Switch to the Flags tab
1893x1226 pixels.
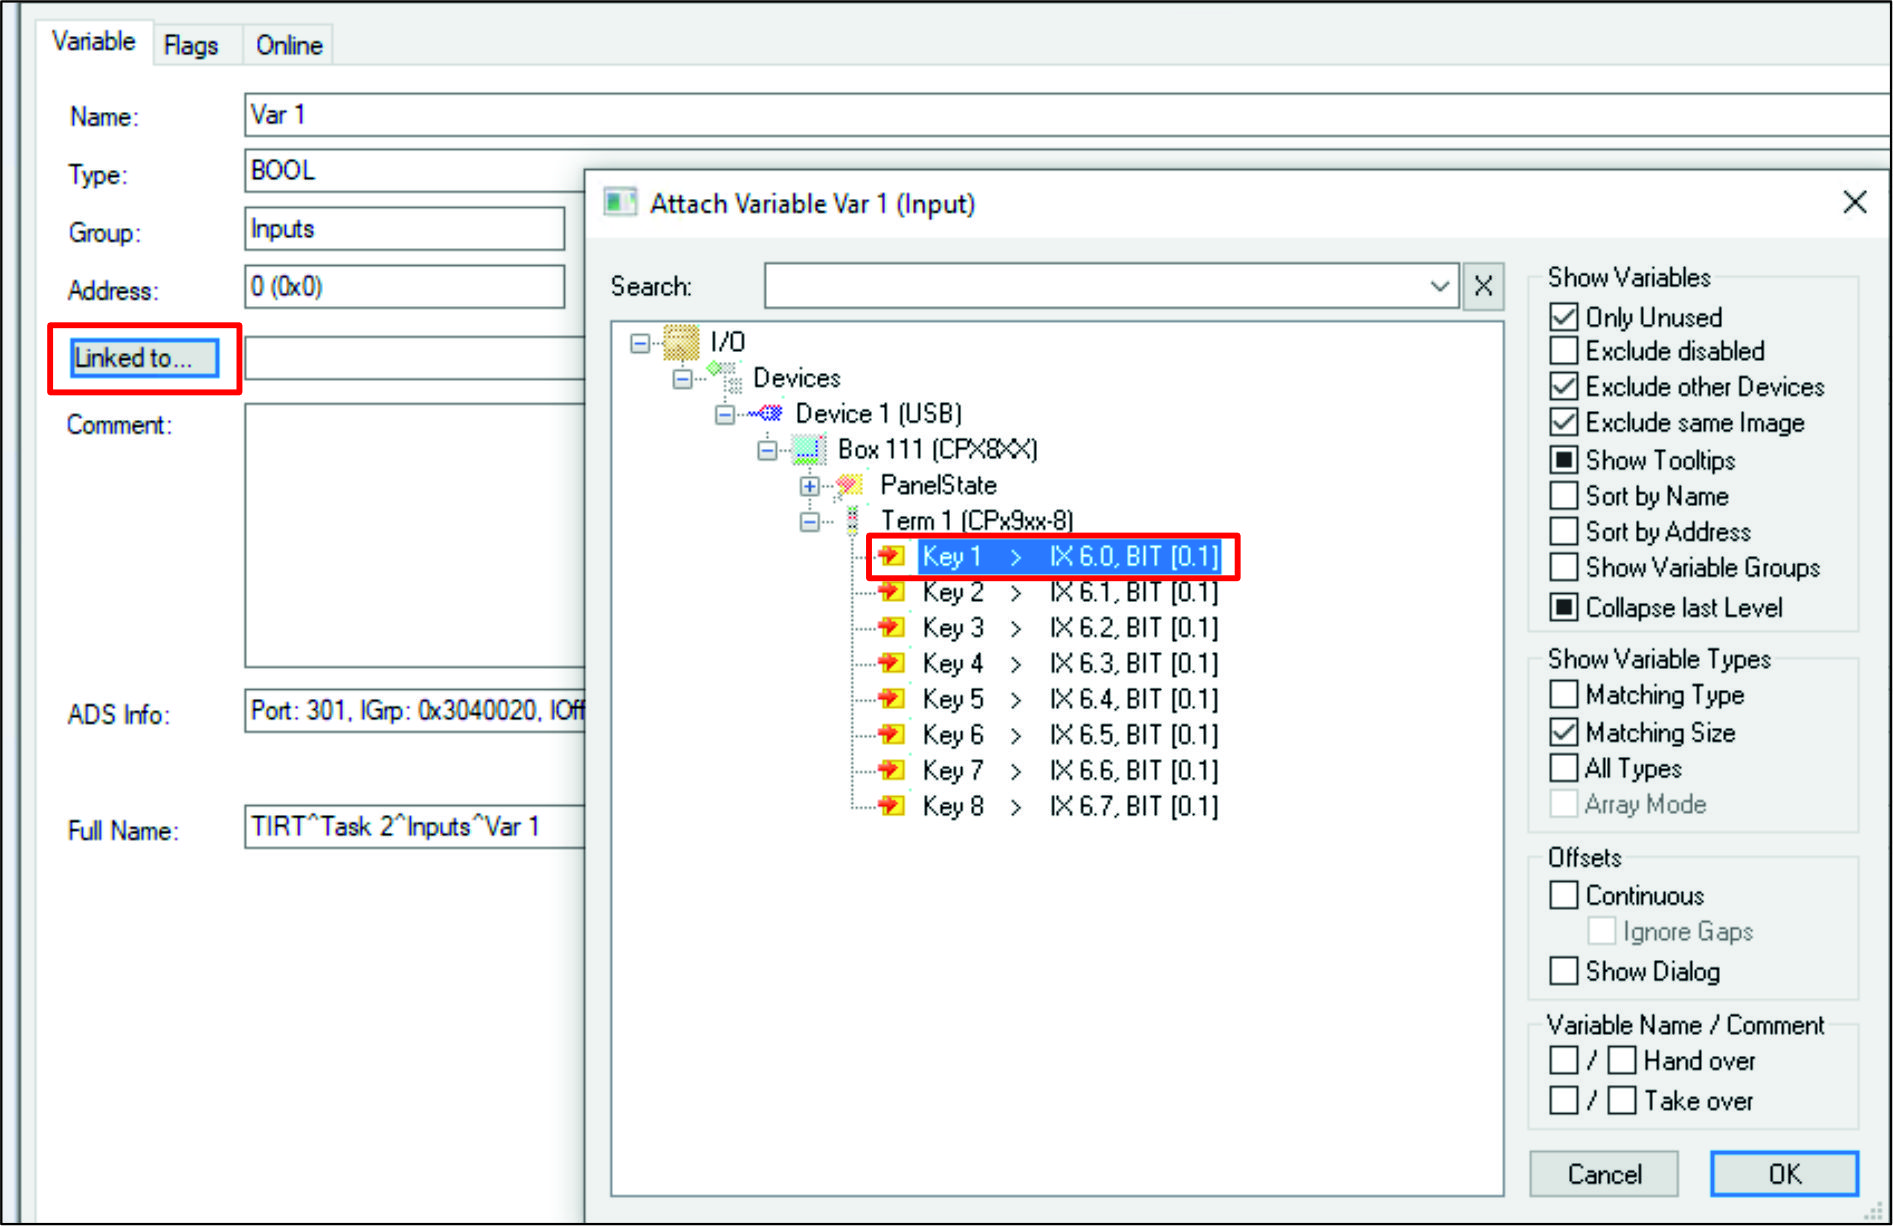(191, 45)
